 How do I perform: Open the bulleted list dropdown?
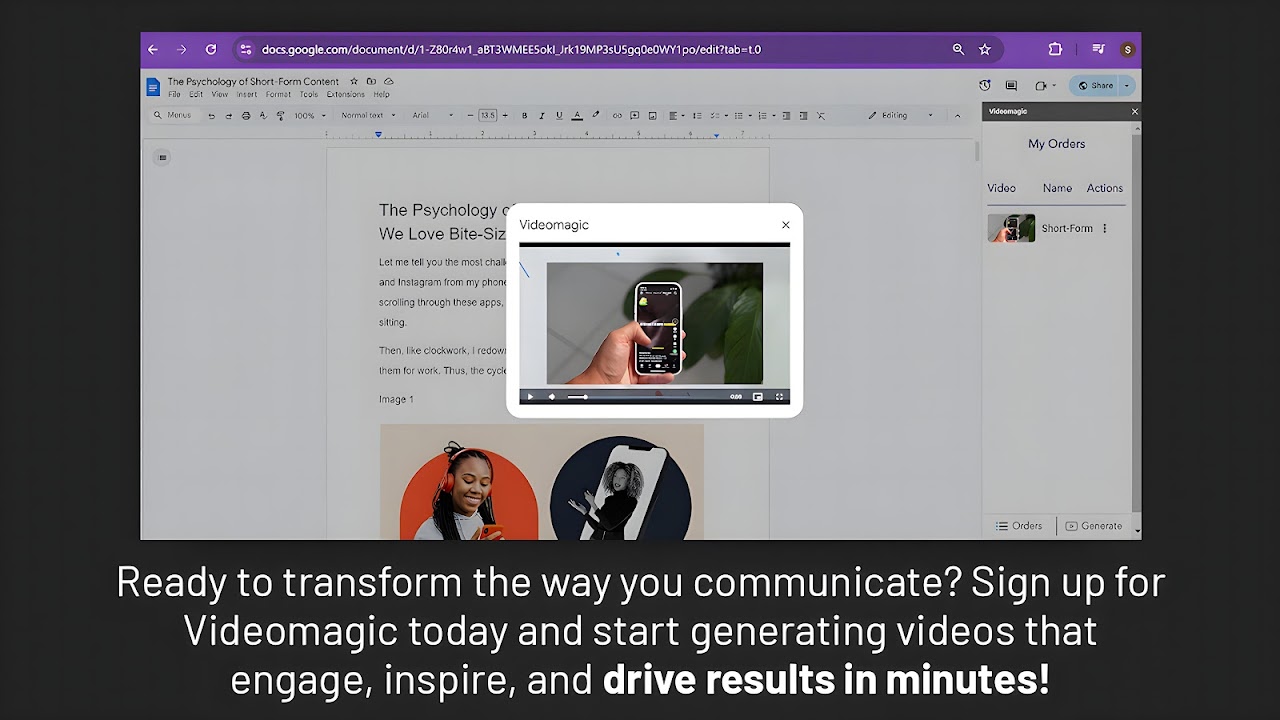click(x=741, y=116)
